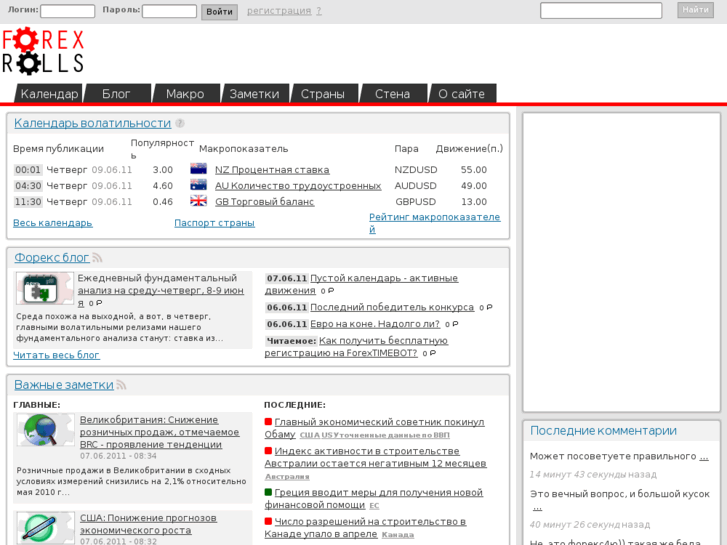
Task: Click the help icon beside Календарь волатильности
Action: coord(180,124)
